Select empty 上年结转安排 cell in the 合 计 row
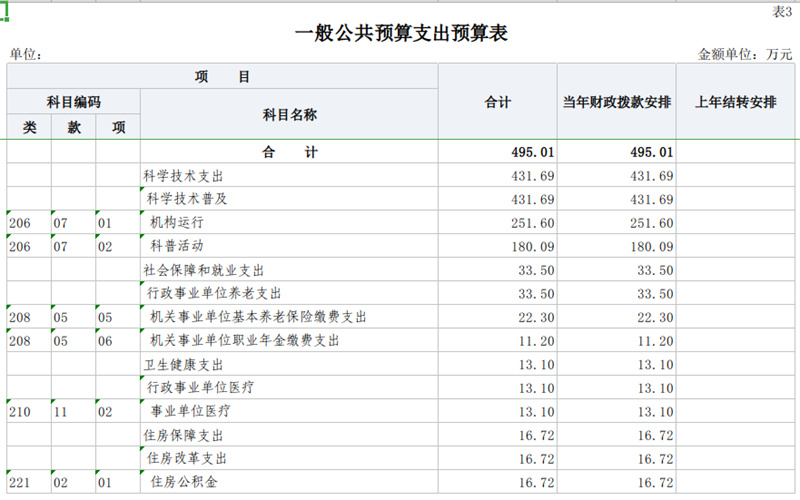Viewport: 800px width, 500px height. (x=736, y=152)
